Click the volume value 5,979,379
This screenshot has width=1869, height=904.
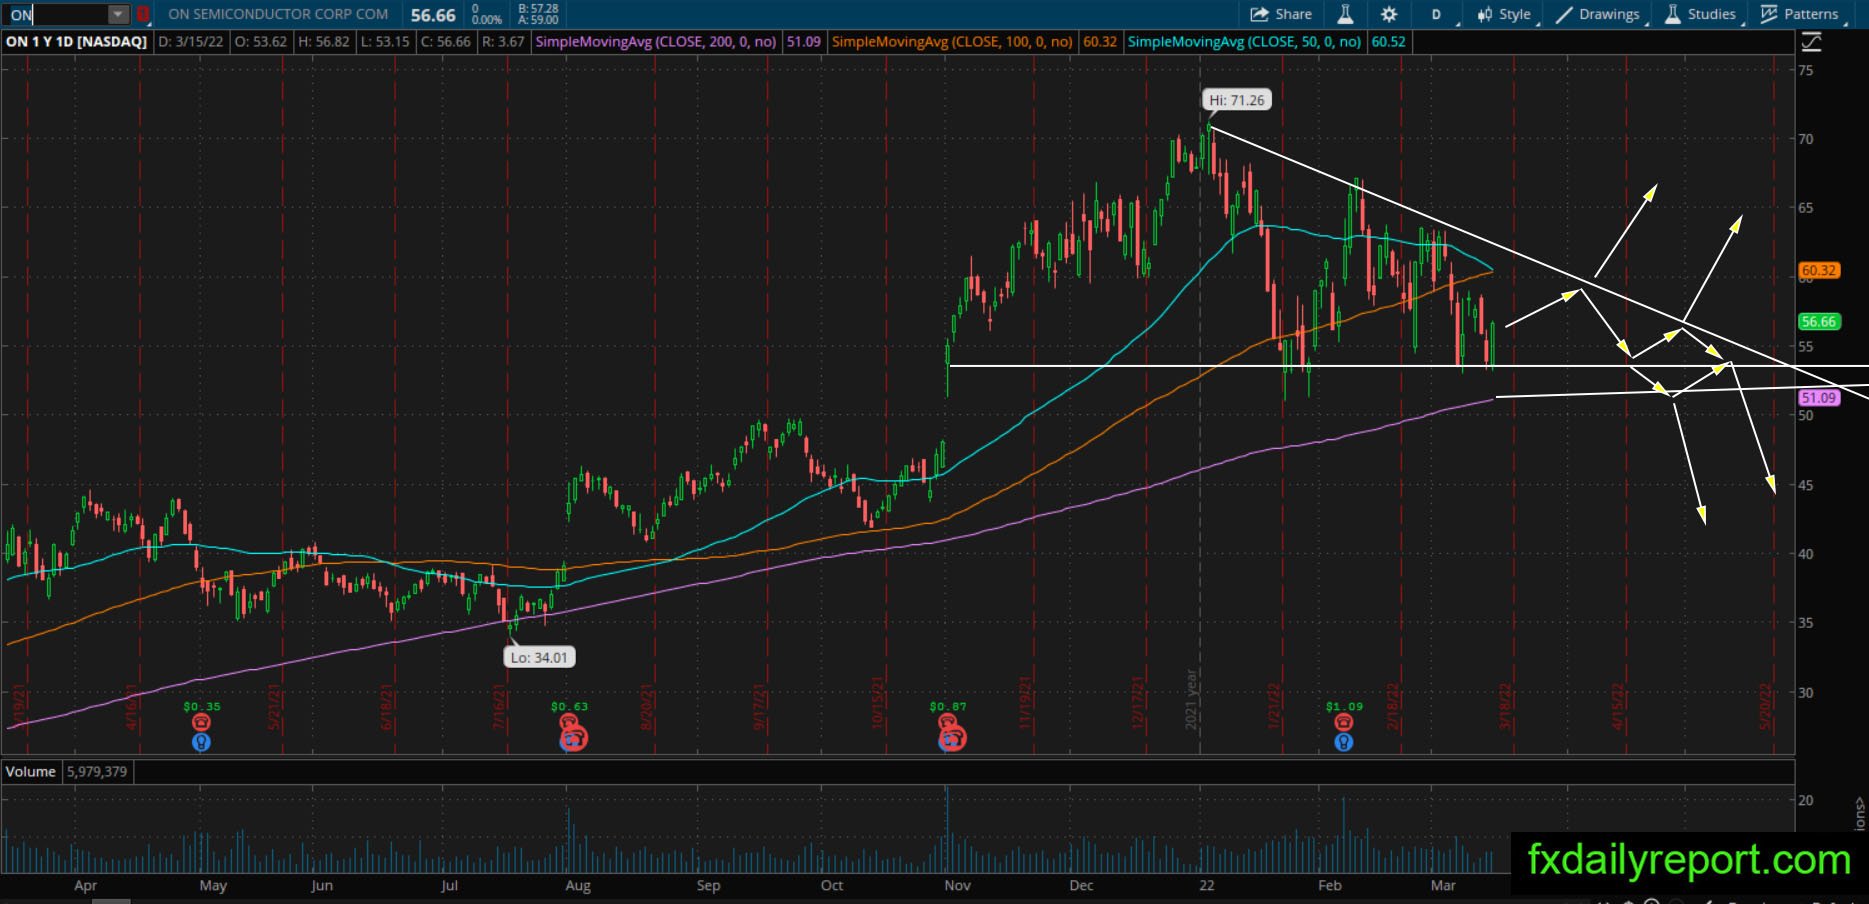[97, 771]
